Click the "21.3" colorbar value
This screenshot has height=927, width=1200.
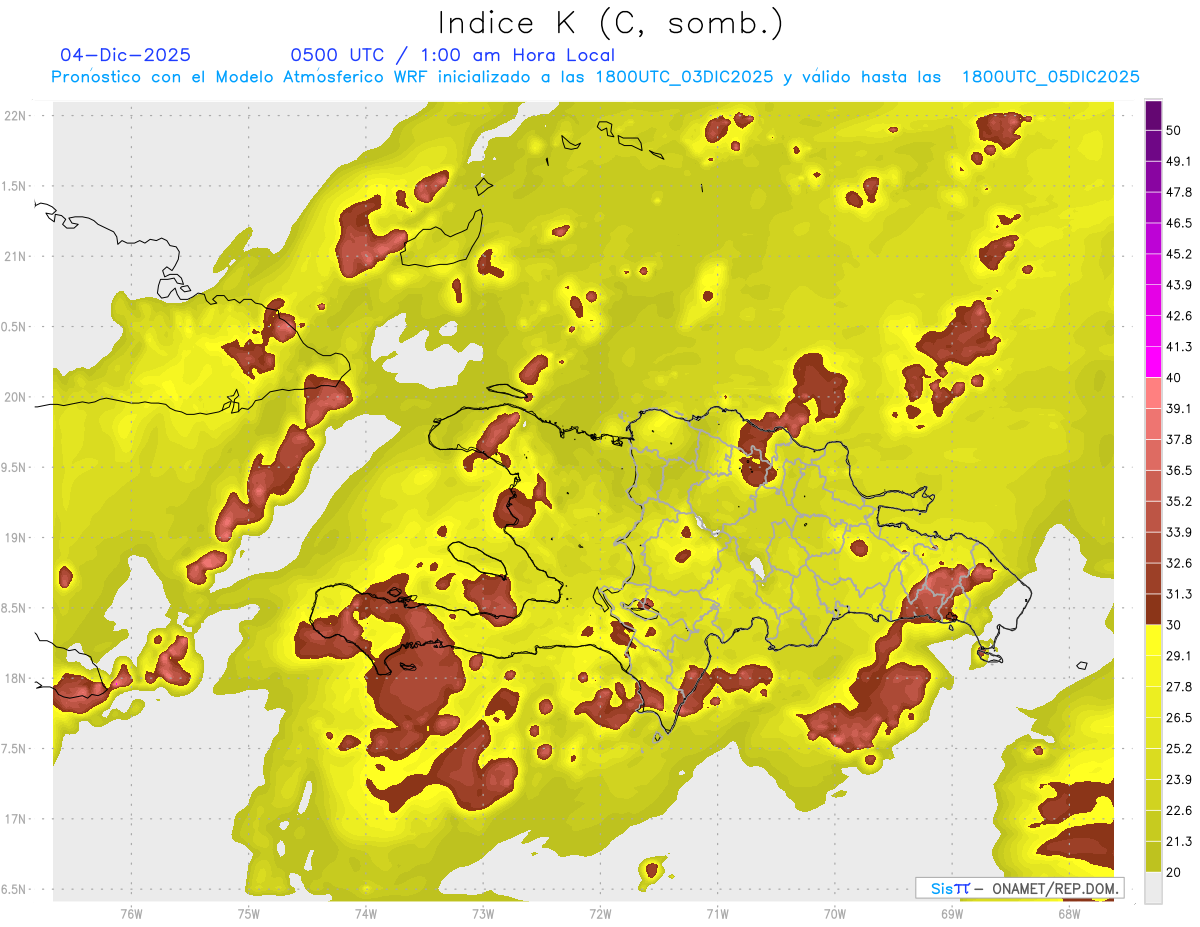coord(1179,841)
